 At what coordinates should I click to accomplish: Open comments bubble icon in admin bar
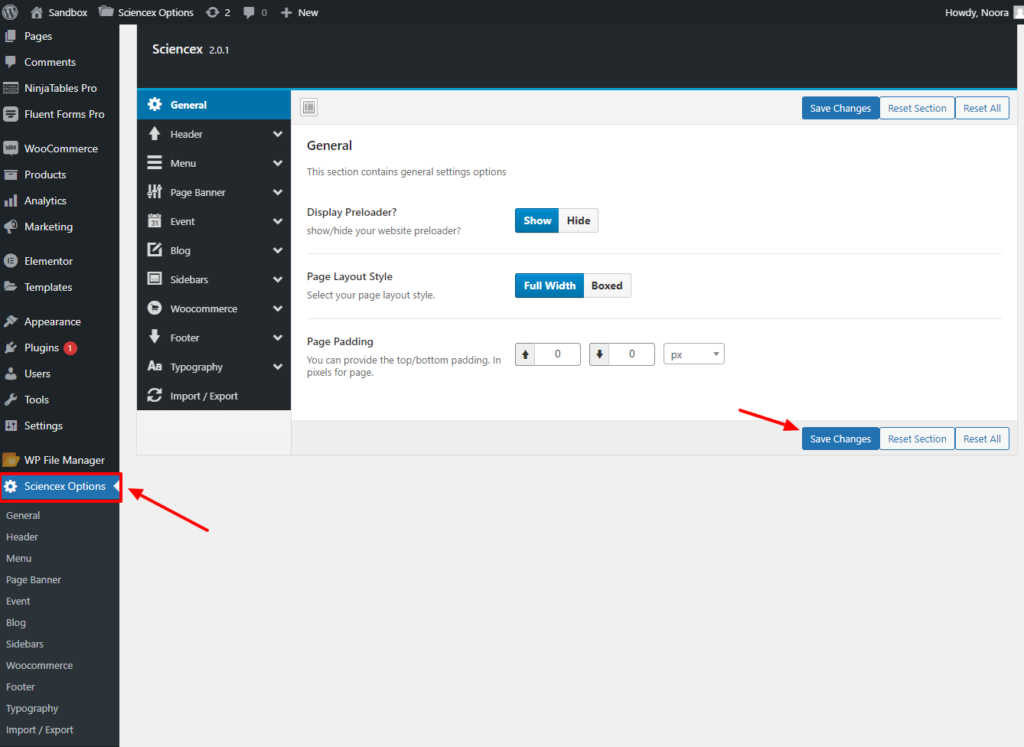point(249,12)
